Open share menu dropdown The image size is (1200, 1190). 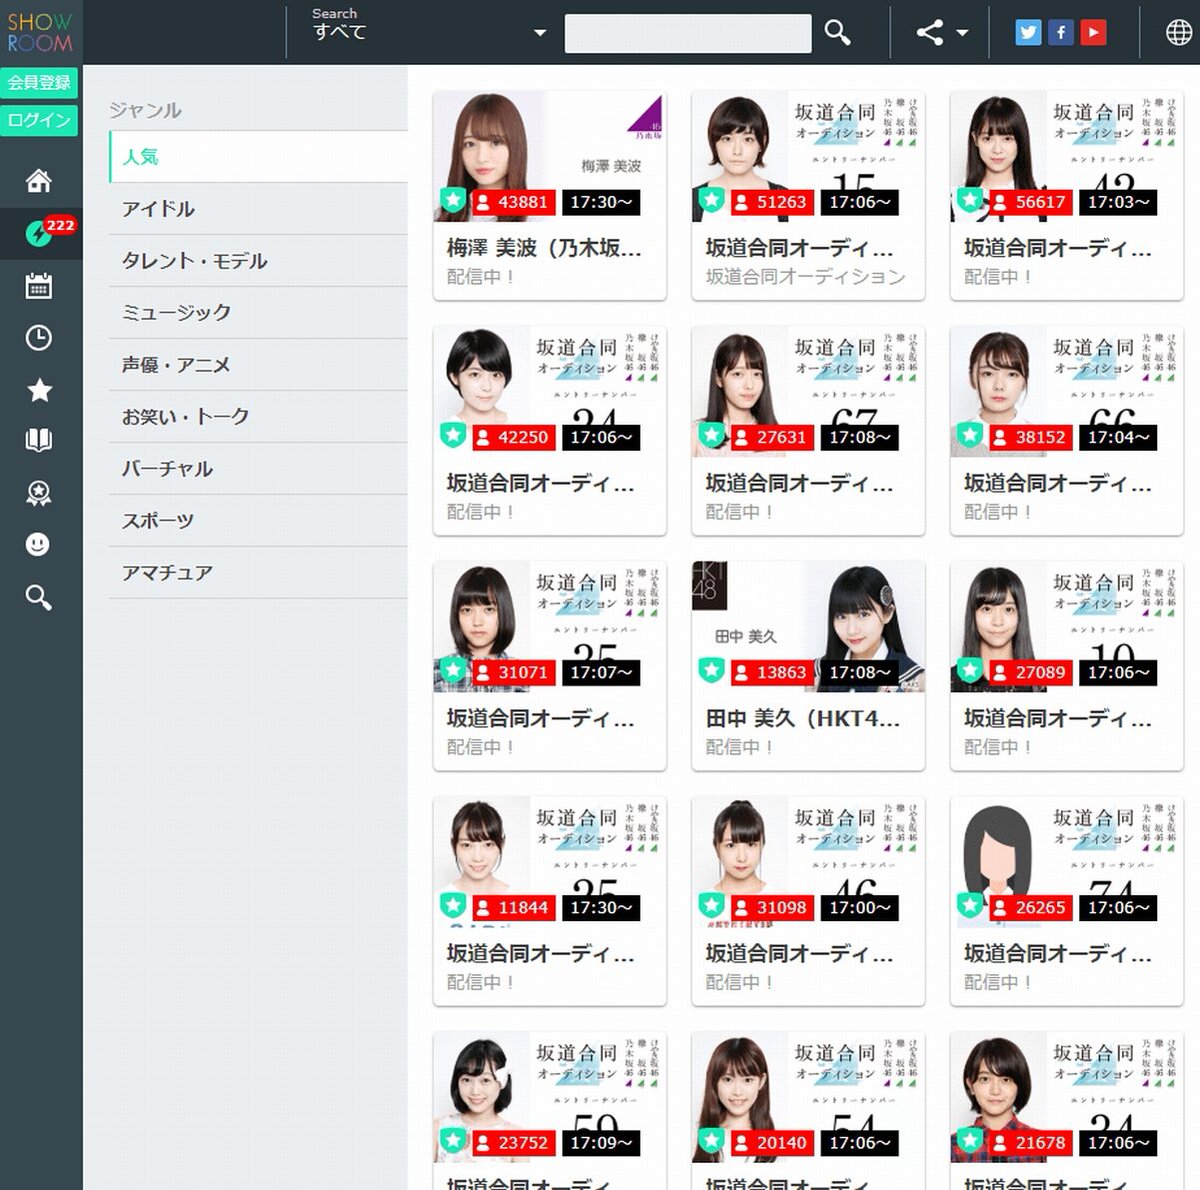click(942, 32)
